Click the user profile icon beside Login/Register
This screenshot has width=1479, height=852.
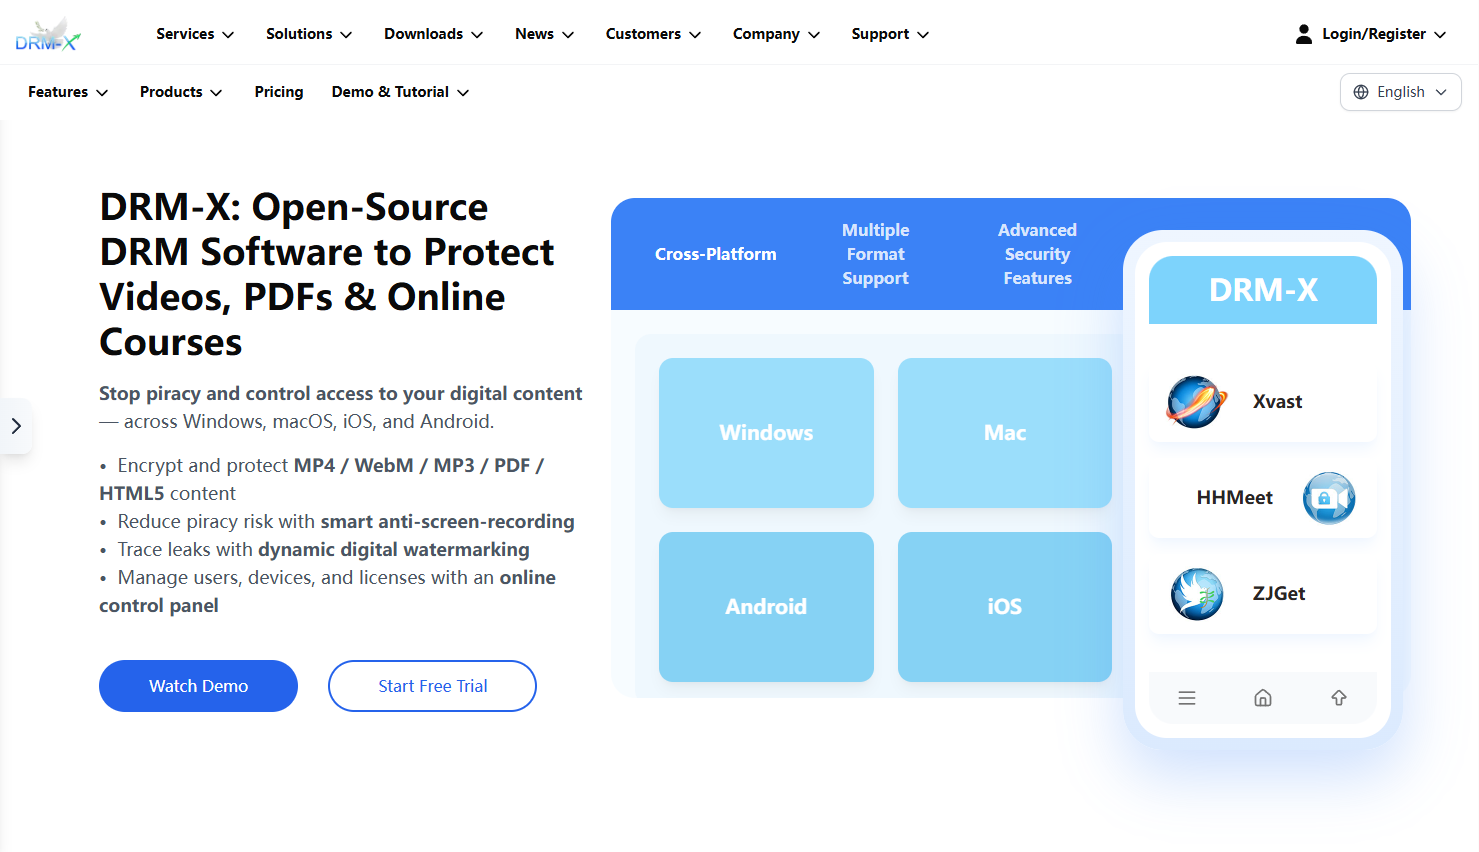[x=1303, y=34]
